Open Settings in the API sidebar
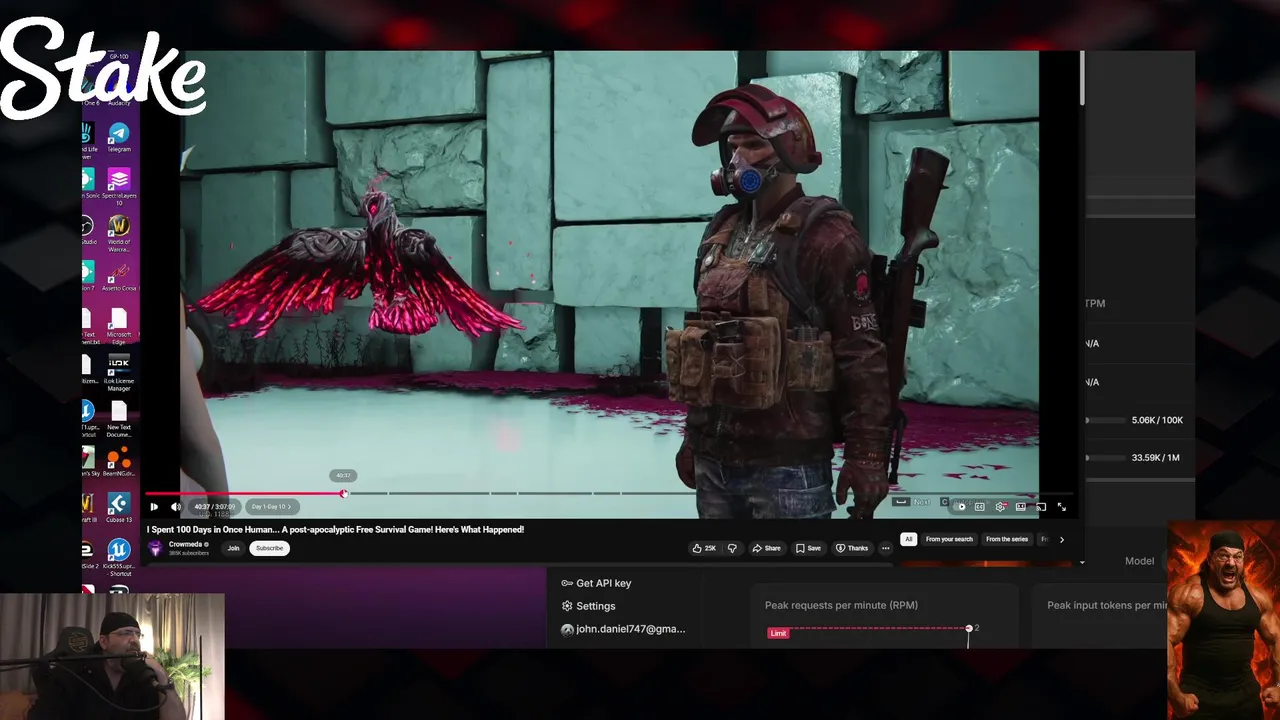 [588, 606]
